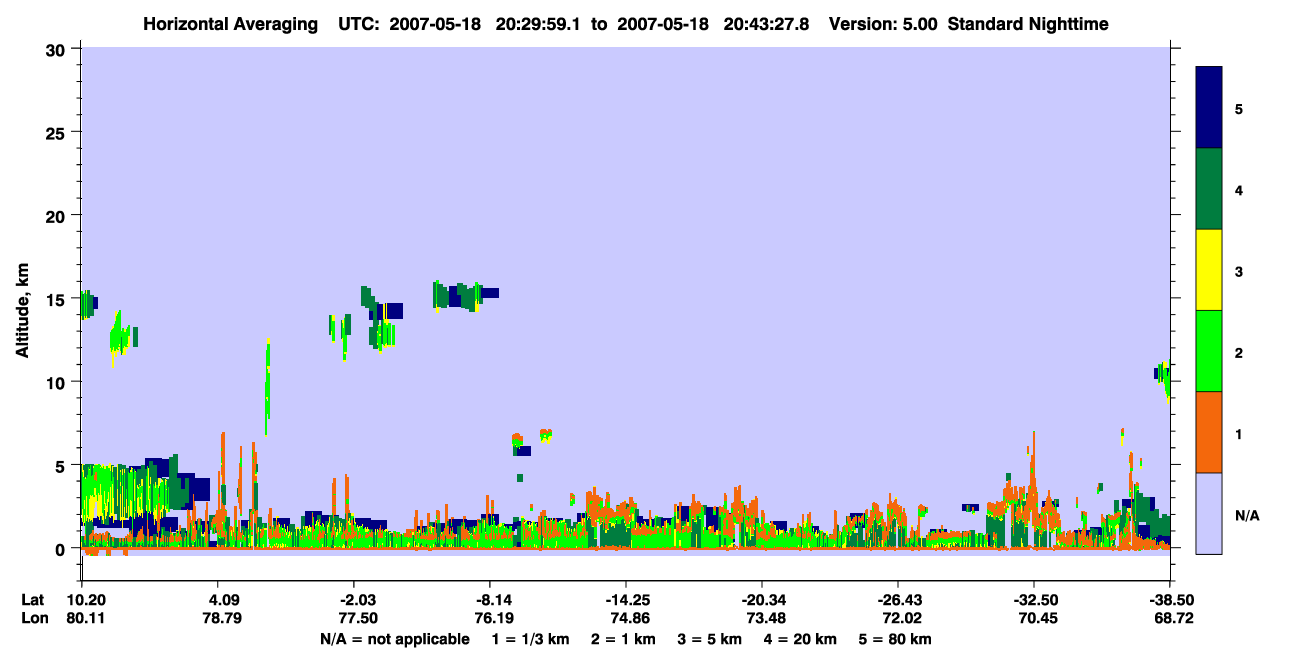Click latitude value -8.14
This screenshot has height=667, width=1300.
coord(489,600)
